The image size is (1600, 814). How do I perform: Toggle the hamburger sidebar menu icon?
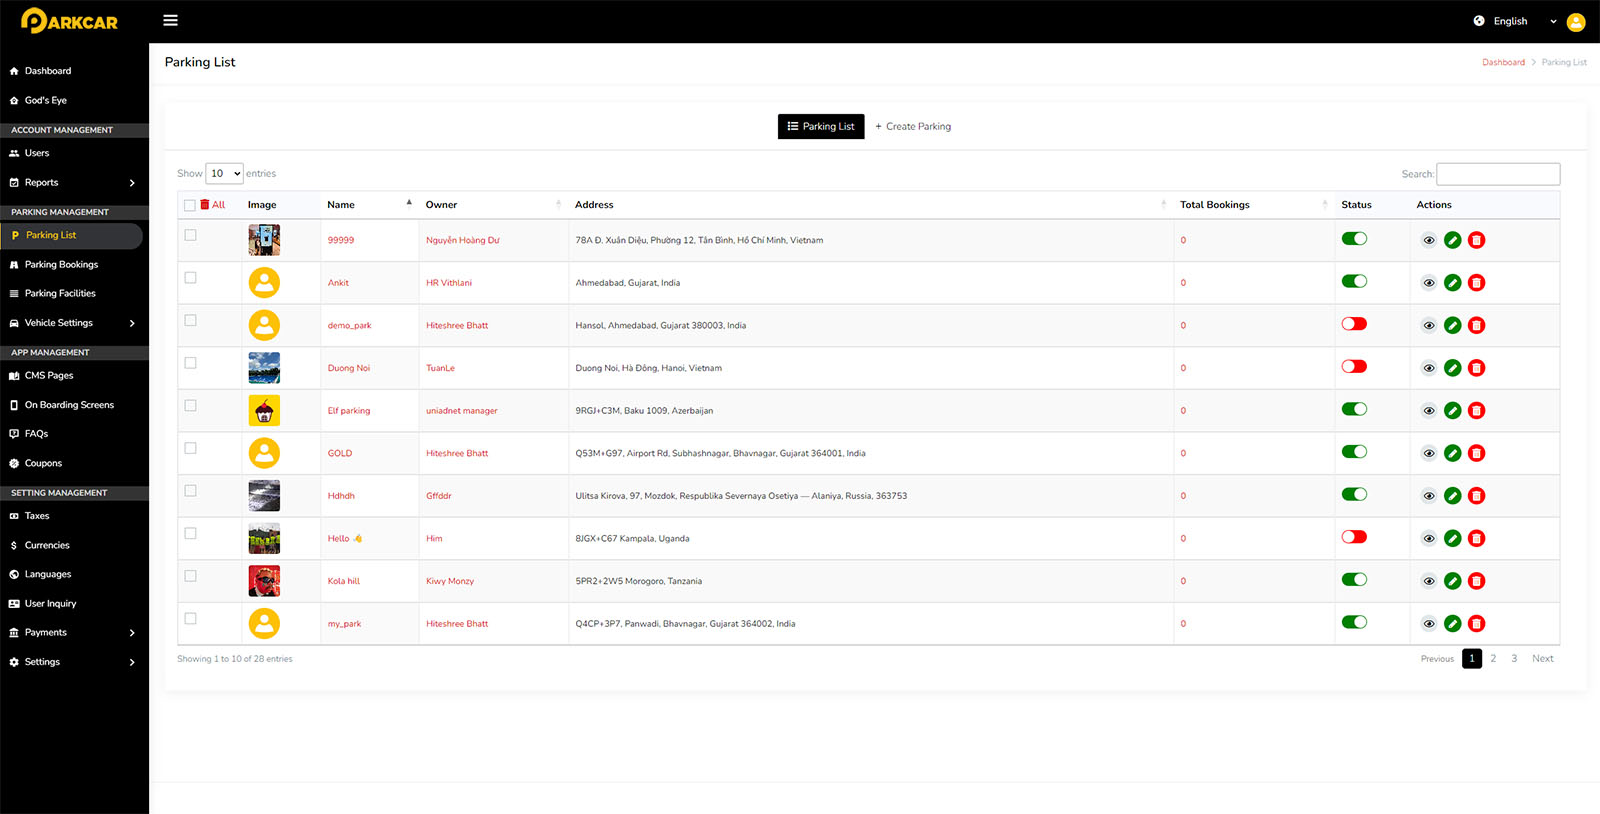pyautogui.click(x=171, y=20)
